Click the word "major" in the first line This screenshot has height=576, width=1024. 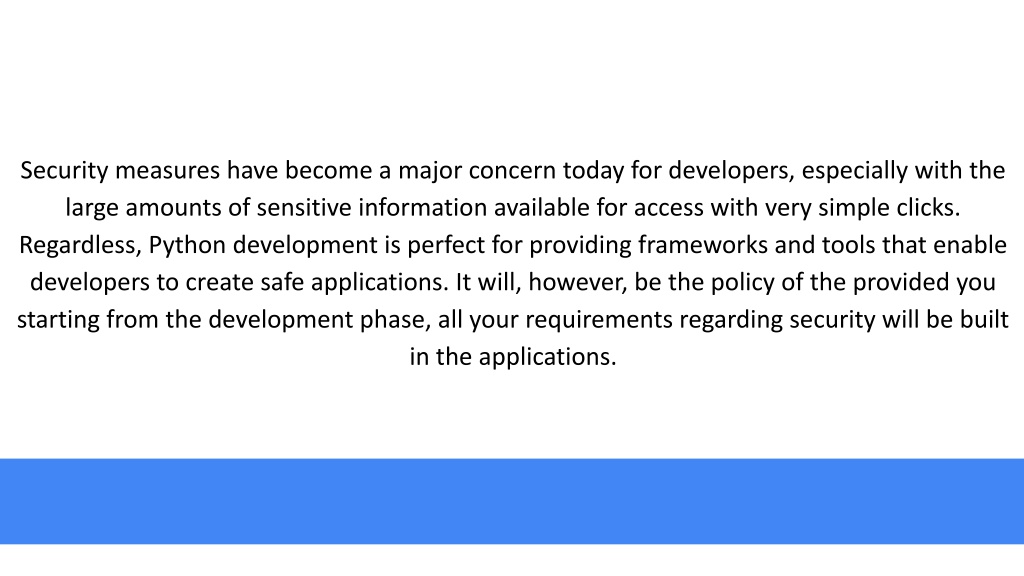click(430, 171)
